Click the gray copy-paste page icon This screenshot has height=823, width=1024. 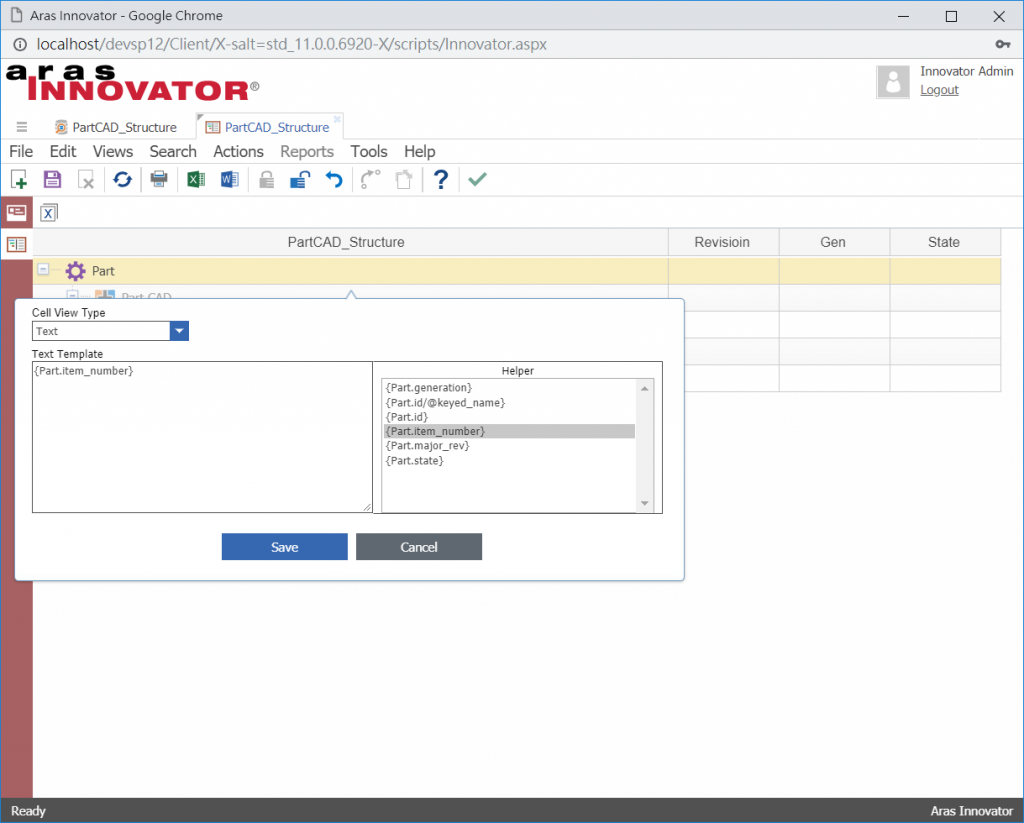[x=404, y=179]
